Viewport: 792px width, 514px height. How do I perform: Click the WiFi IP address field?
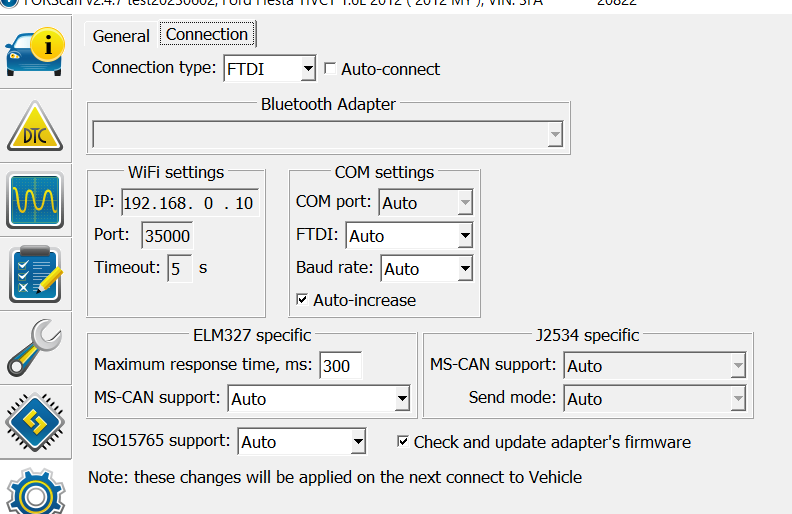(190, 203)
